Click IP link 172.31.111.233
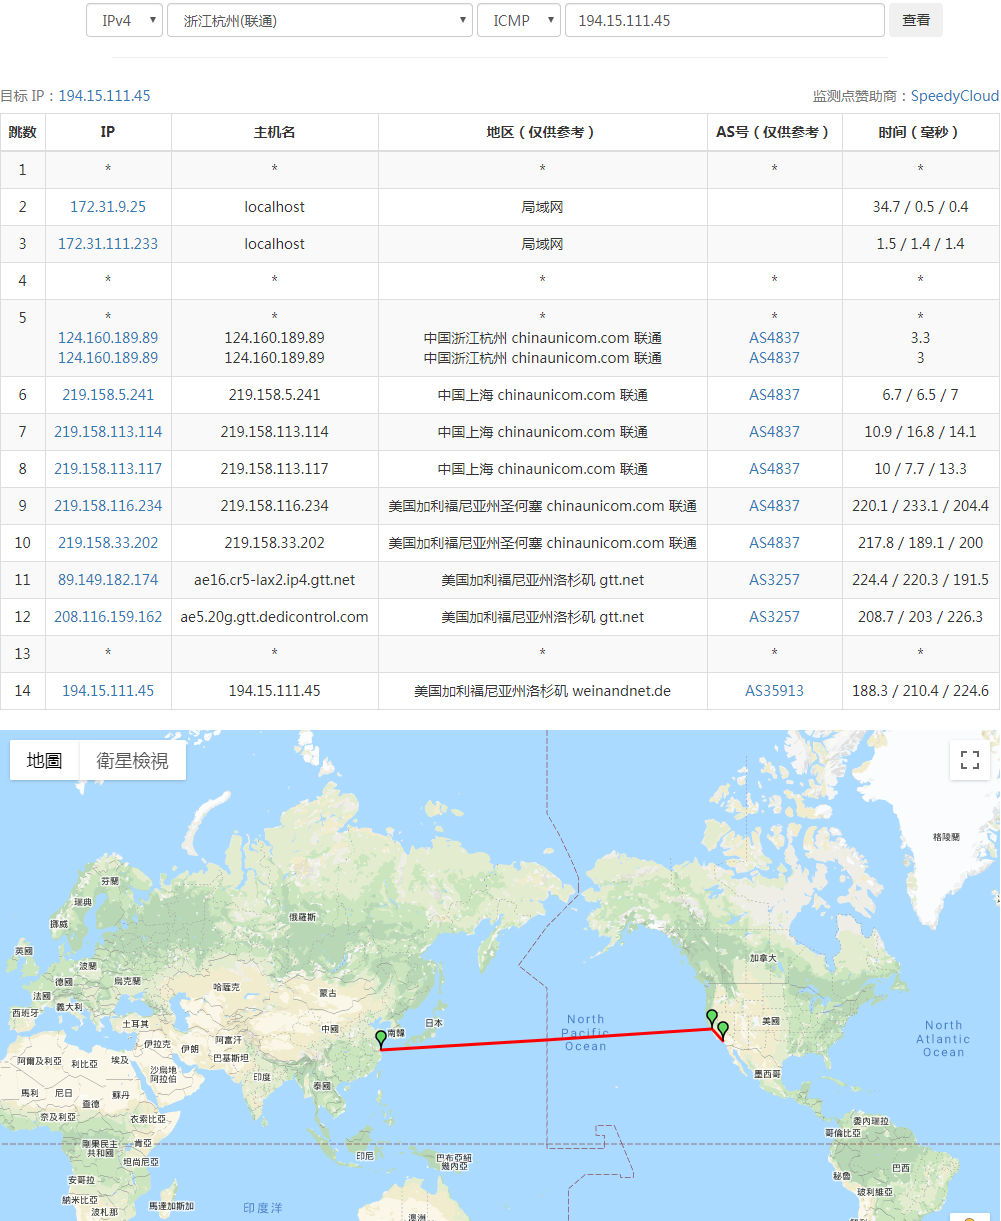This screenshot has height=1221, width=1001. point(108,244)
